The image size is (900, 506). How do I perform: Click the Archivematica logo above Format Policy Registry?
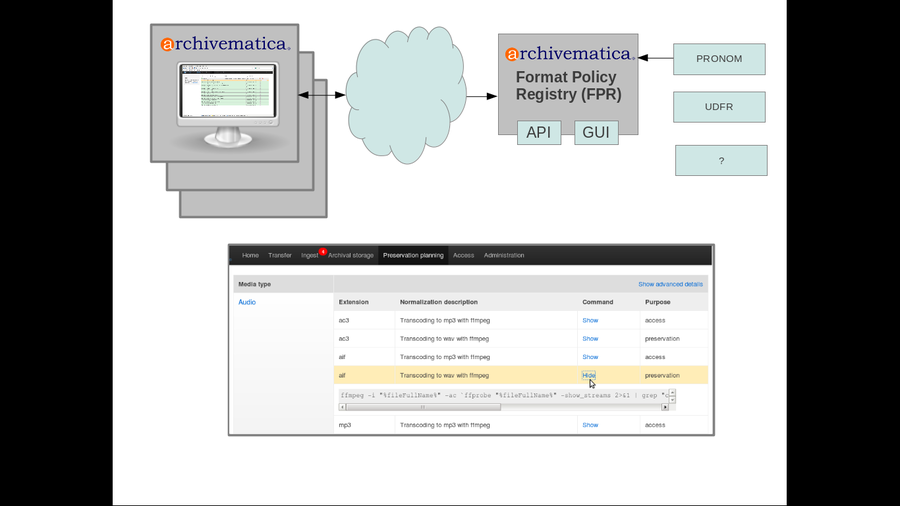click(x=568, y=53)
